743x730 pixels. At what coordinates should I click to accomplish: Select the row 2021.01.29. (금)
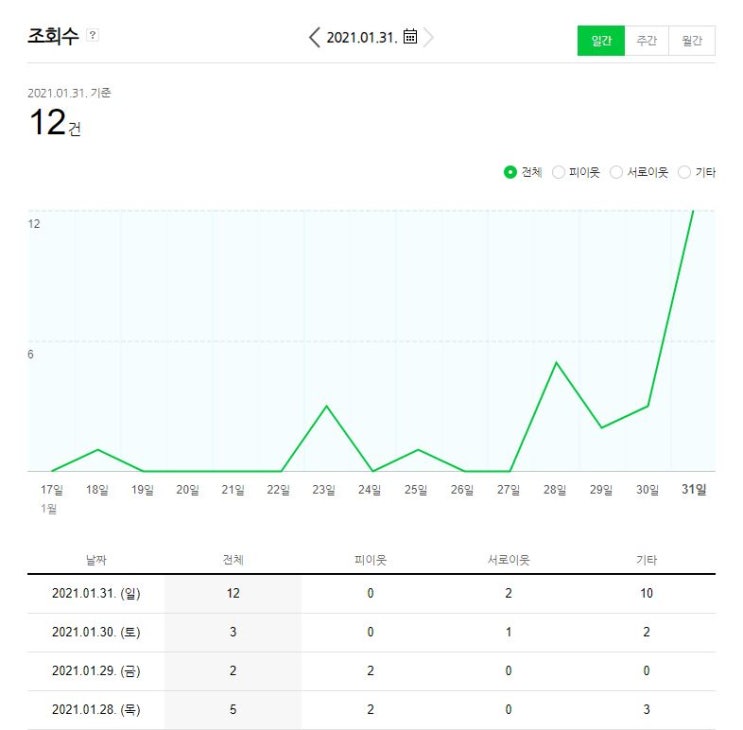coord(372,671)
